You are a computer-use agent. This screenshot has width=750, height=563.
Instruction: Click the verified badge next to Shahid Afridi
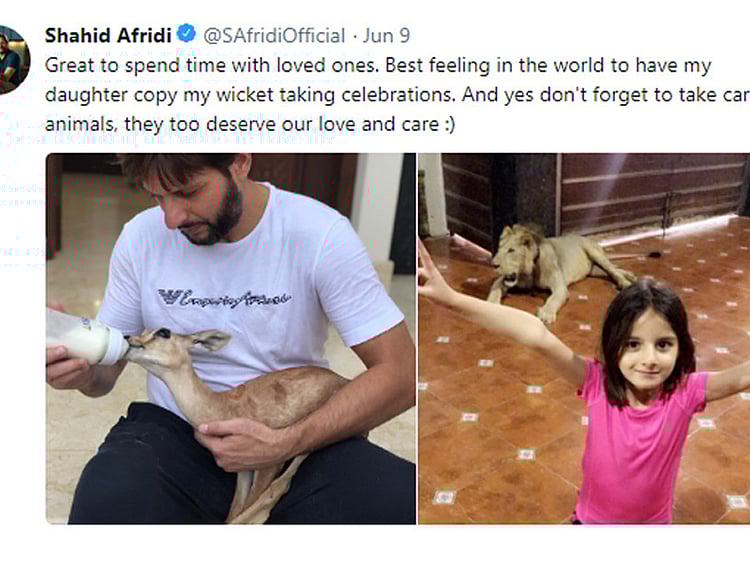point(187,35)
